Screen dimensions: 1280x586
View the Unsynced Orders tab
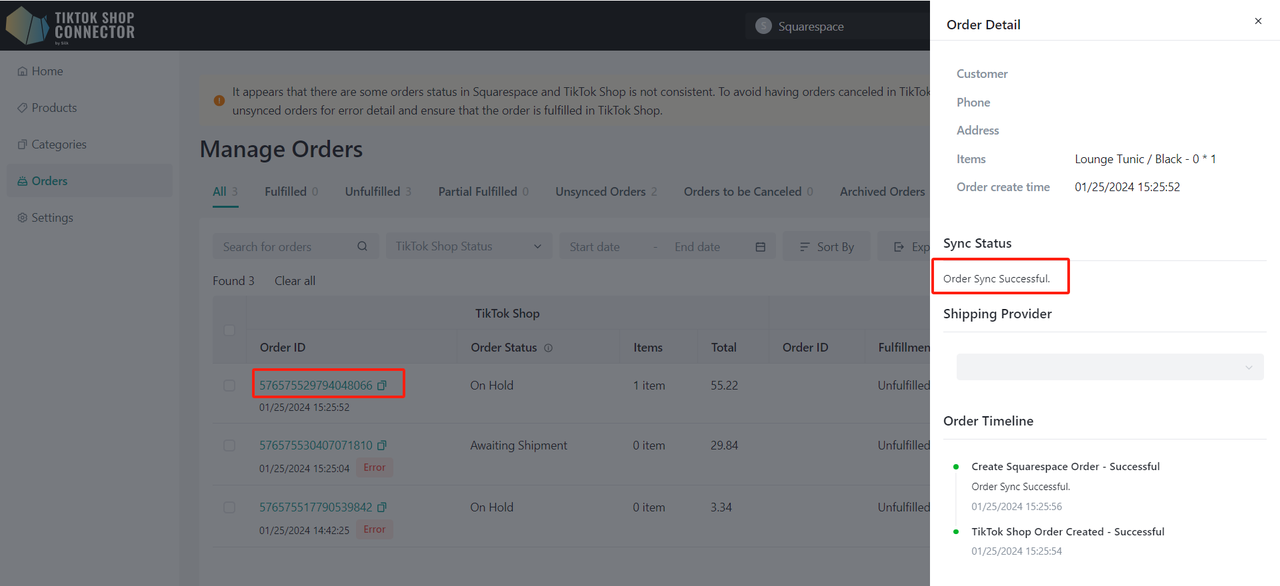point(606,192)
